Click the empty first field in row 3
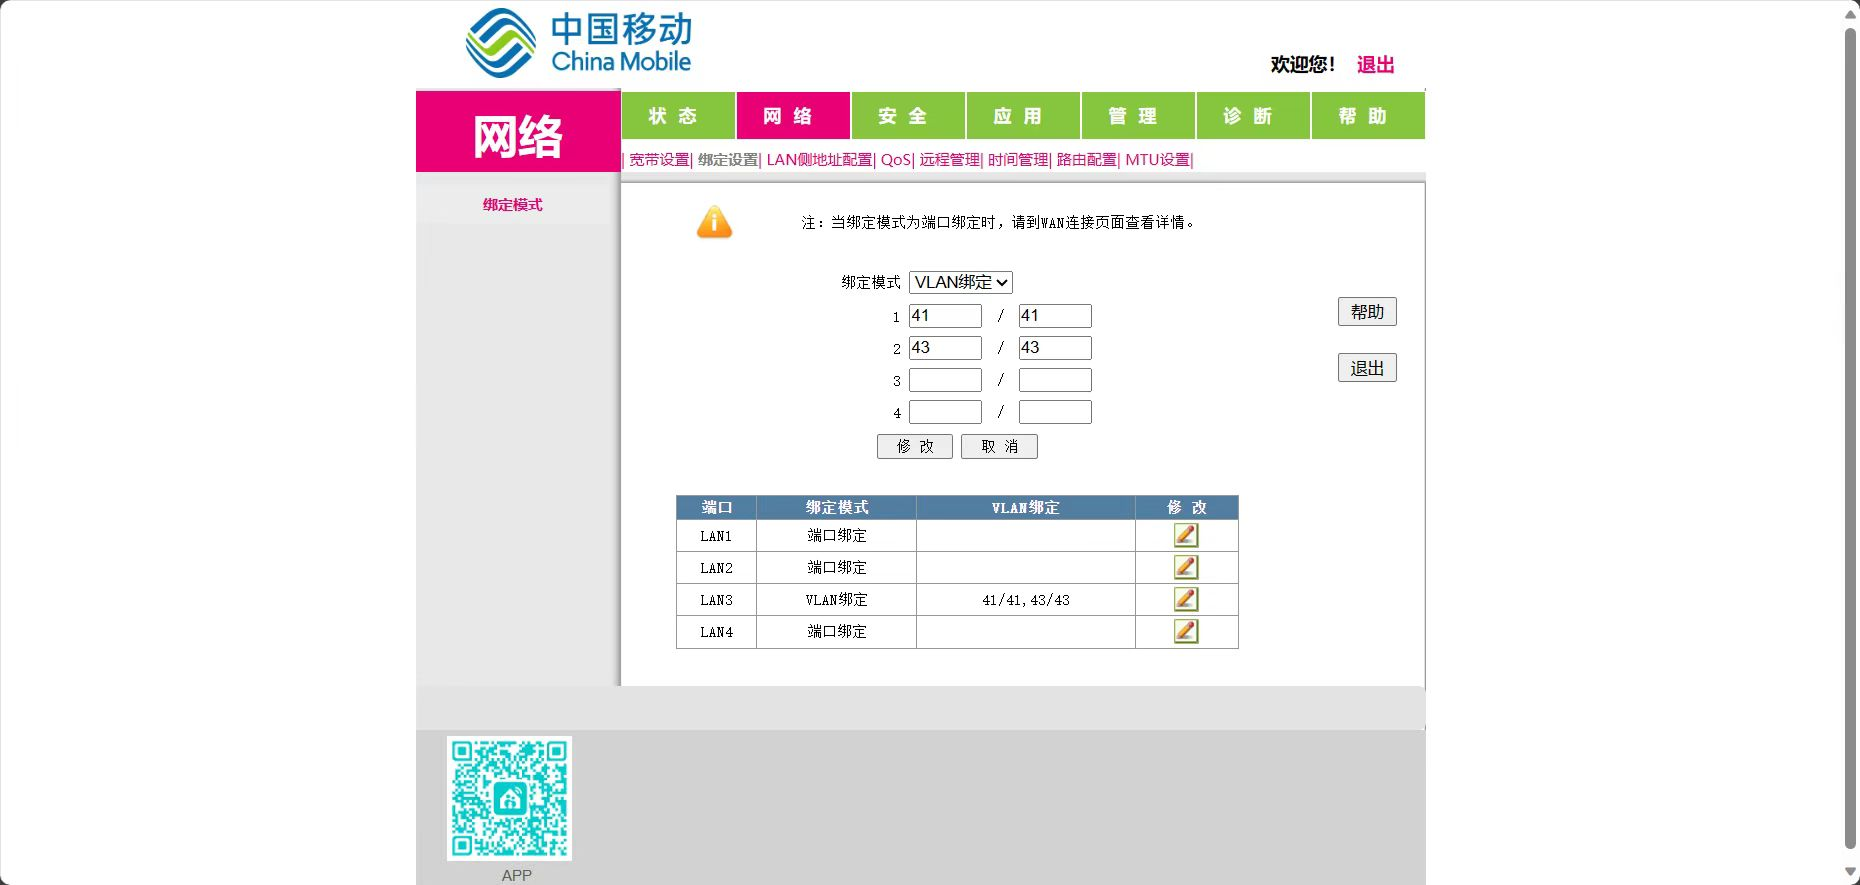Screen dimensions: 1860x885 (x=945, y=380)
